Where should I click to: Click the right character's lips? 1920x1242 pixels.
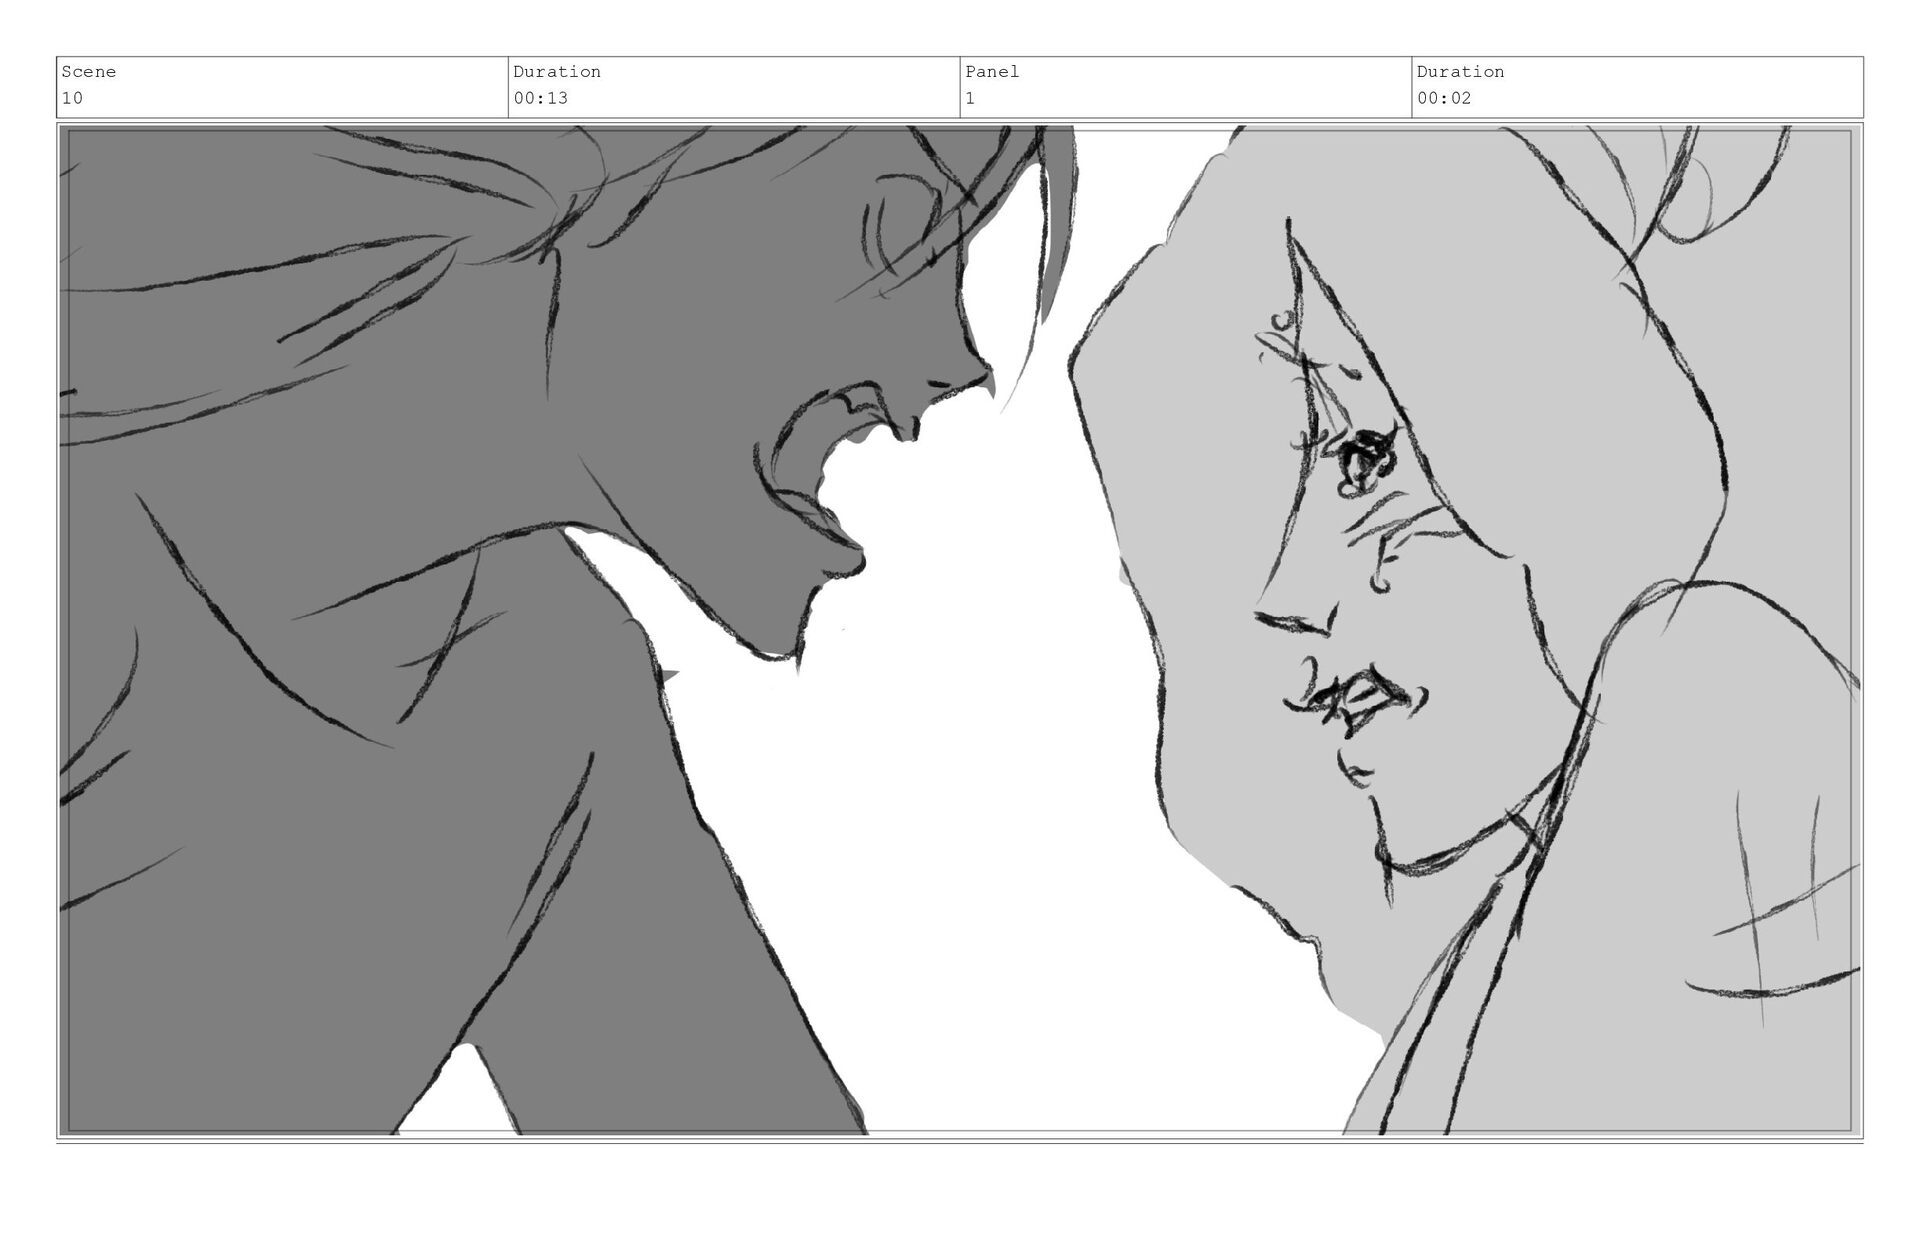point(1355,695)
